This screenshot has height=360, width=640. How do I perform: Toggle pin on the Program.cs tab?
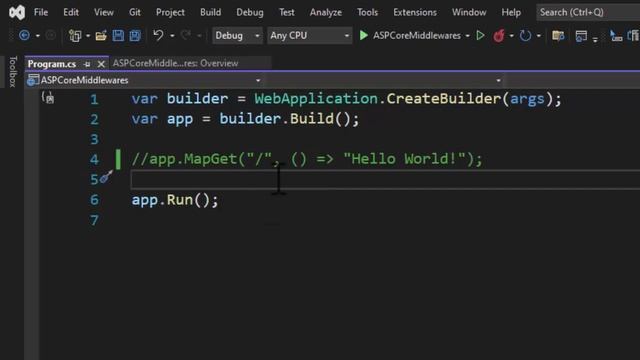coord(87,64)
